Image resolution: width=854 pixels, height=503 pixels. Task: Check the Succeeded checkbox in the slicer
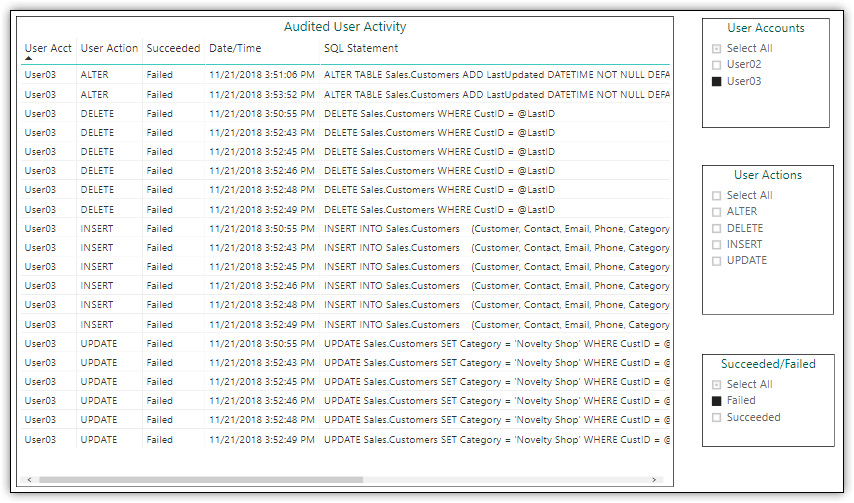point(716,418)
